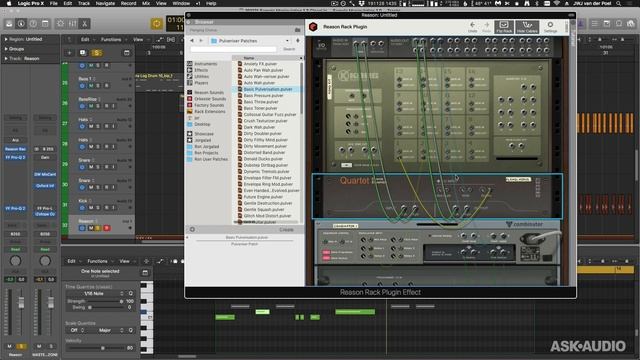640x360 pixels.
Task: Open Logic's Library button in control bar
Action: pyautogui.click(x=9, y=24)
